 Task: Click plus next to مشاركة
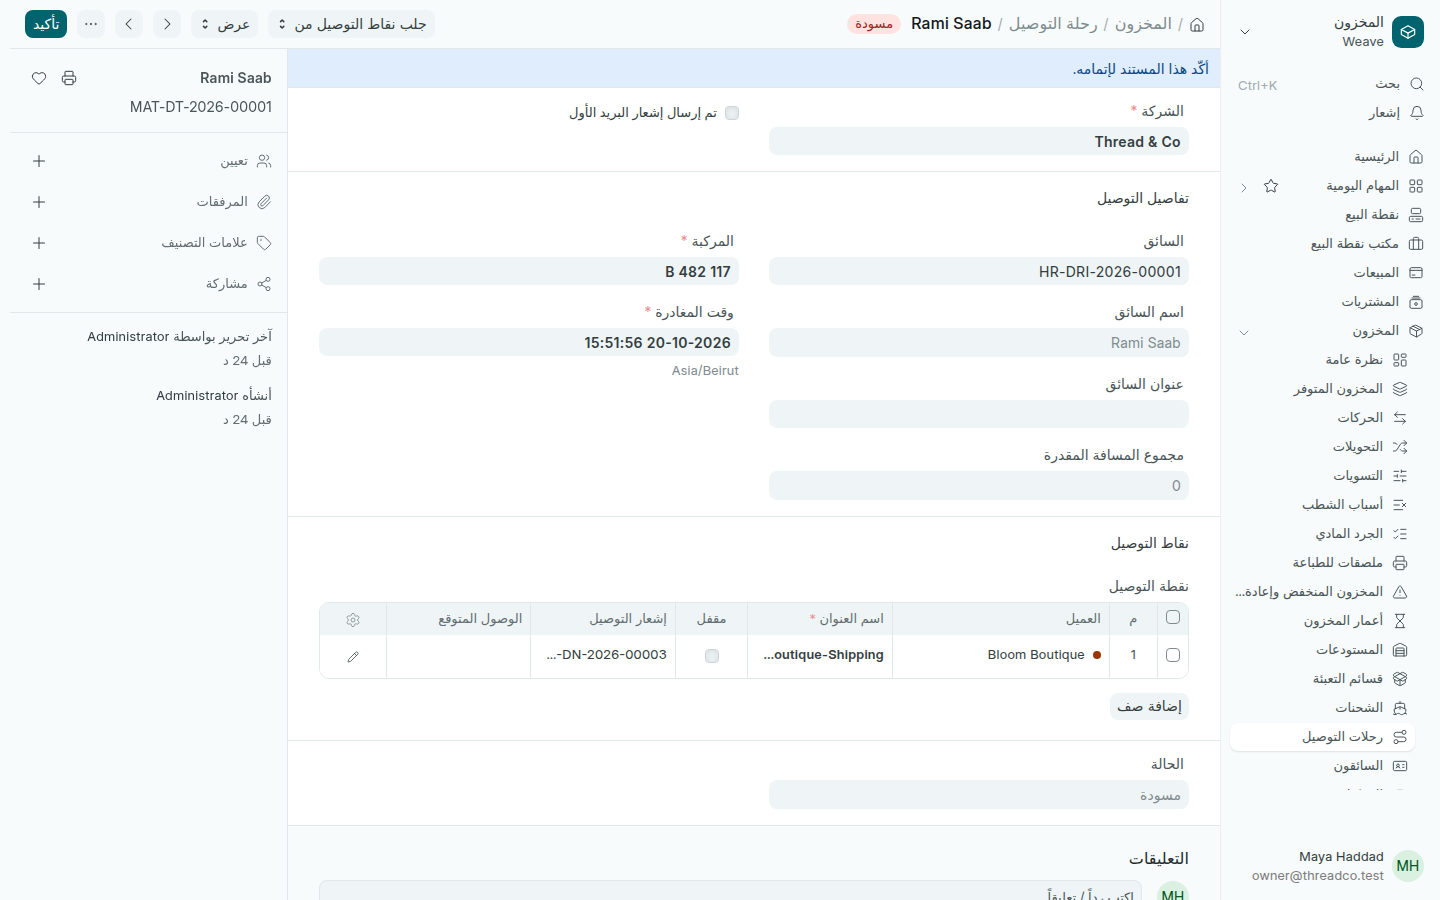pyautogui.click(x=39, y=284)
